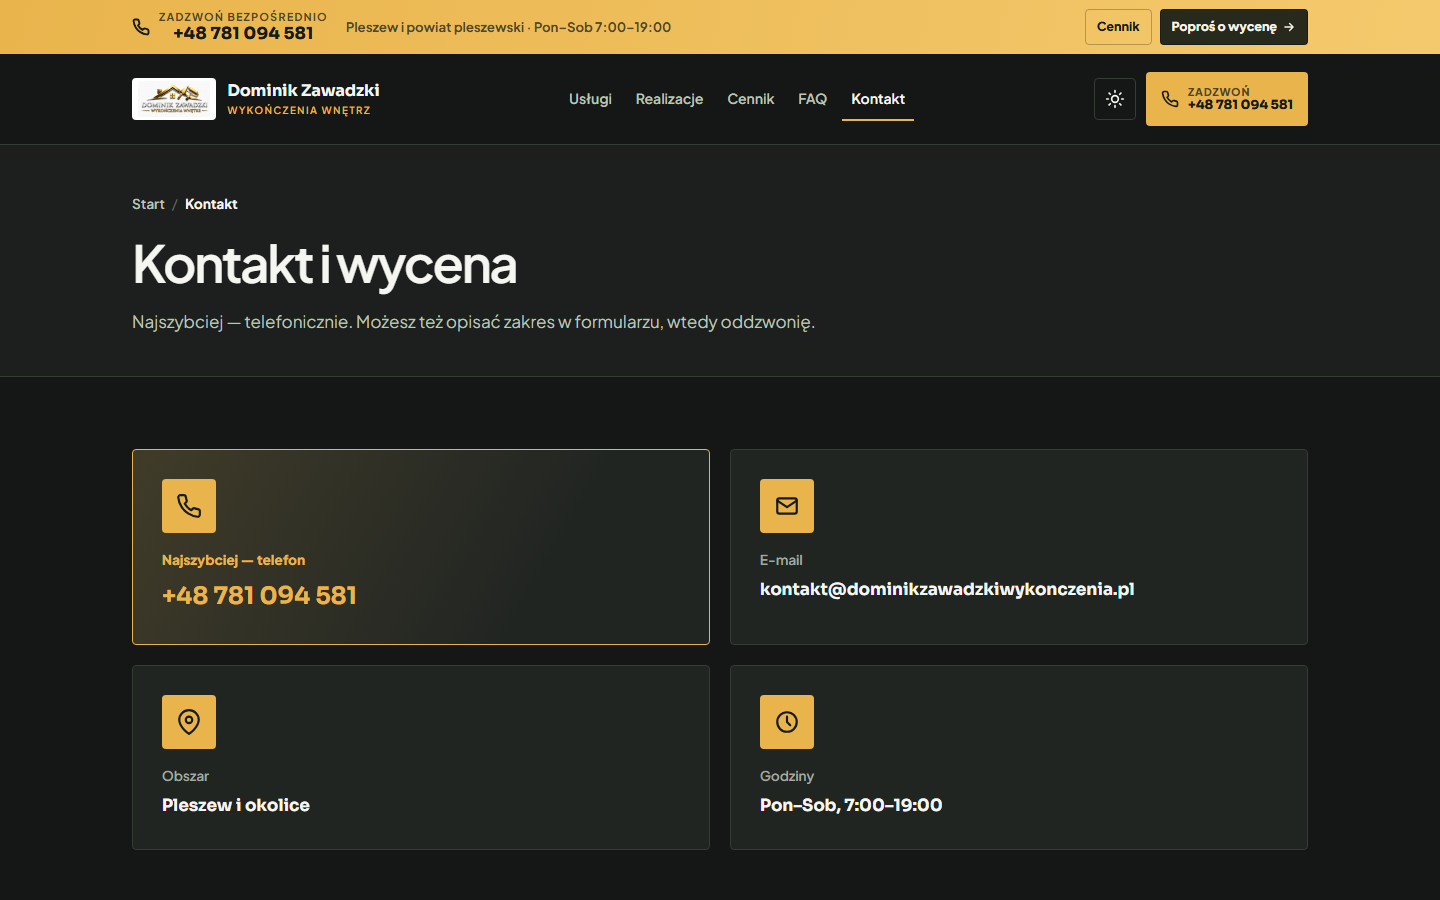Click the Cennik button in the top bar
This screenshot has height=900, width=1440.
pyautogui.click(x=1118, y=27)
